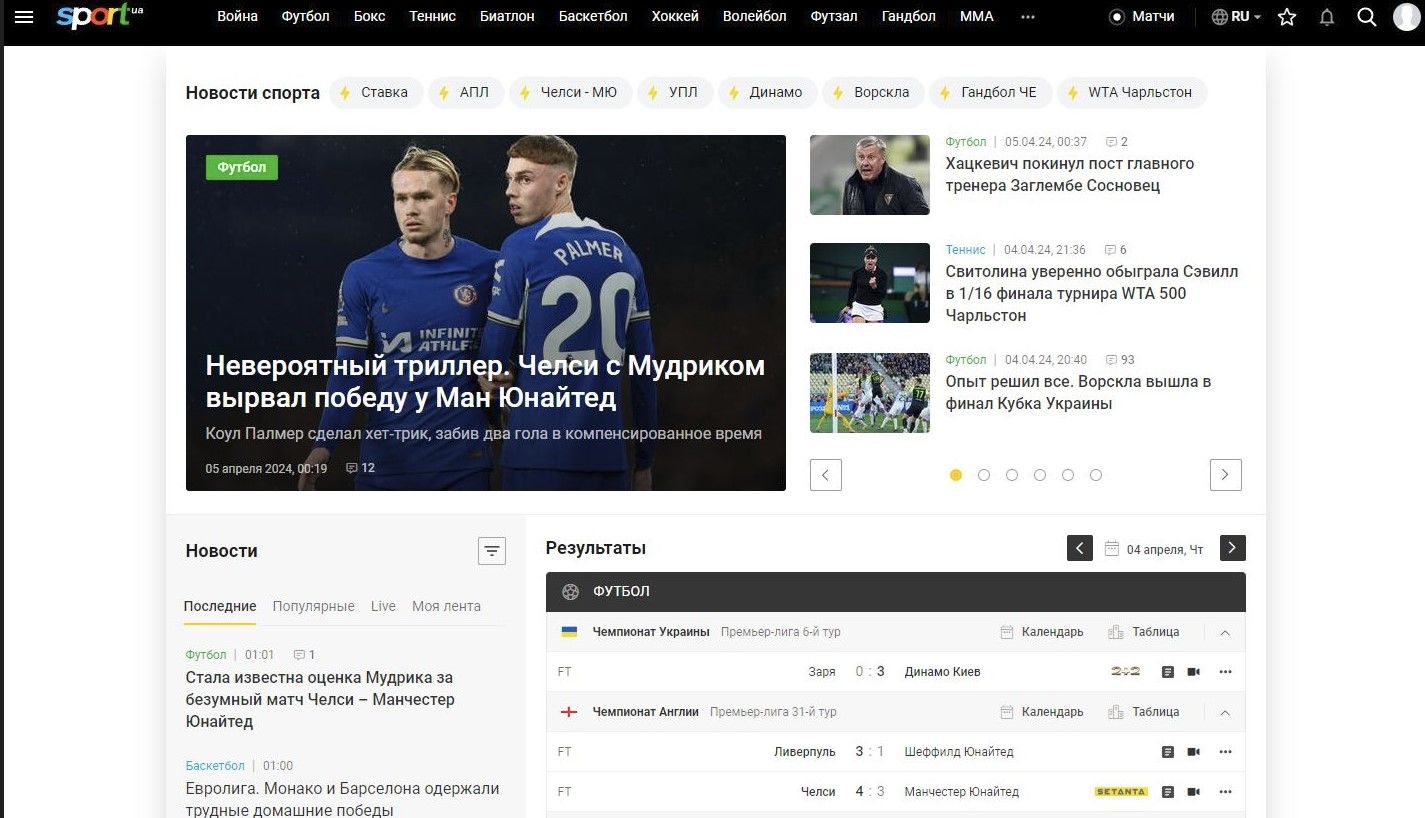
Task: Open Евролига Монако и Барселона article
Action: [342, 799]
